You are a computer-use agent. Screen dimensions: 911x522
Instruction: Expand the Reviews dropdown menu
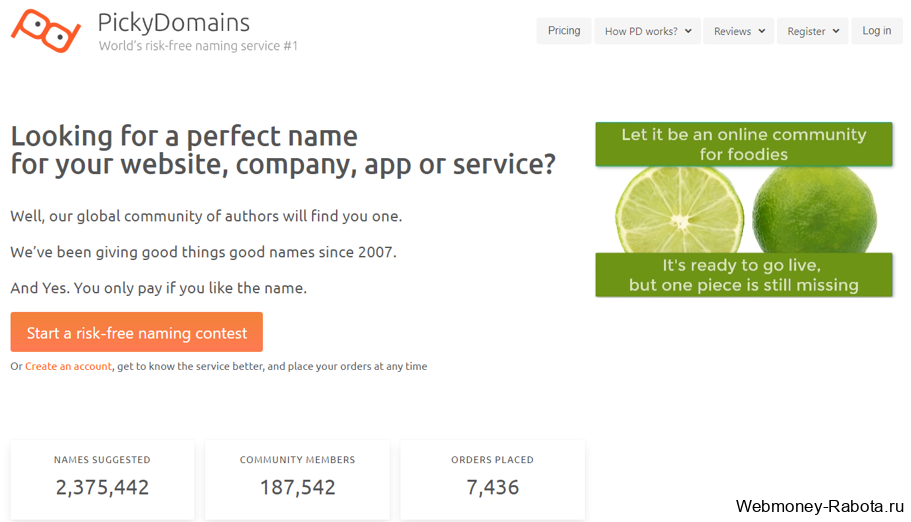click(x=738, y=31)
